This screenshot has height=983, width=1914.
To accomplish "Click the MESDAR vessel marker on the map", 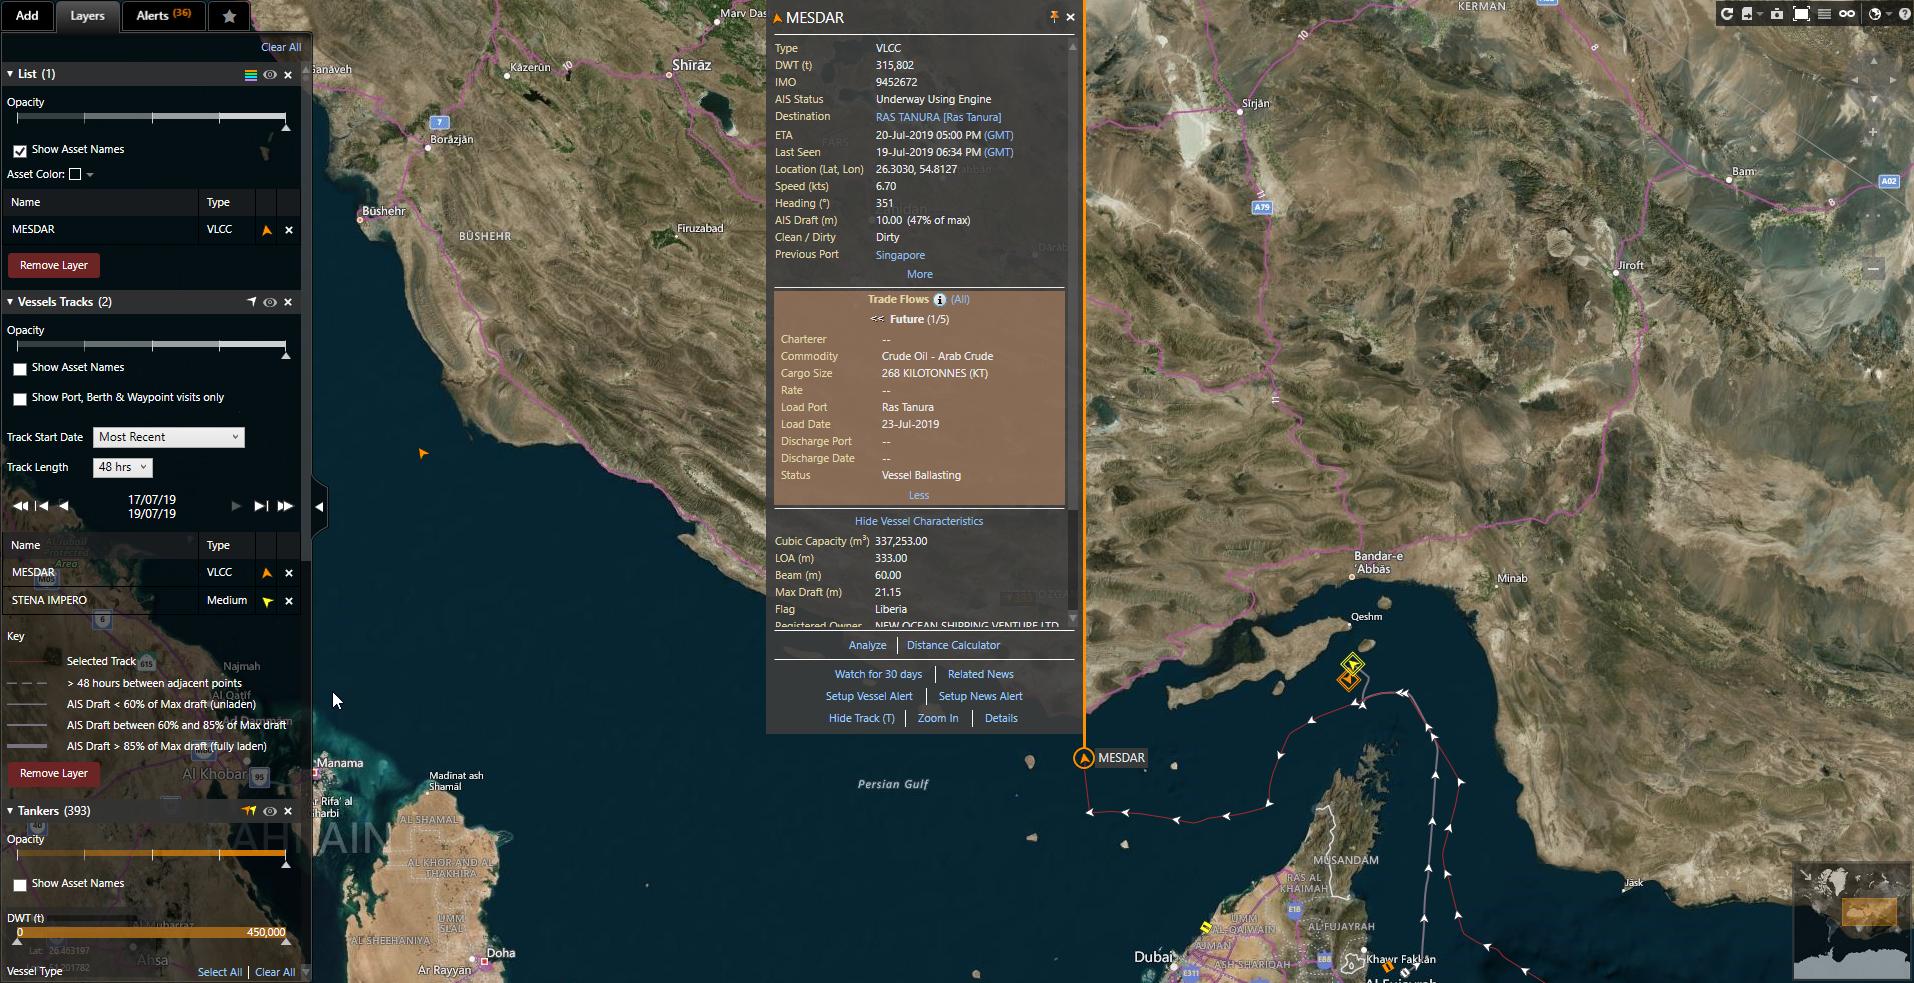I will click(1084, 758).
